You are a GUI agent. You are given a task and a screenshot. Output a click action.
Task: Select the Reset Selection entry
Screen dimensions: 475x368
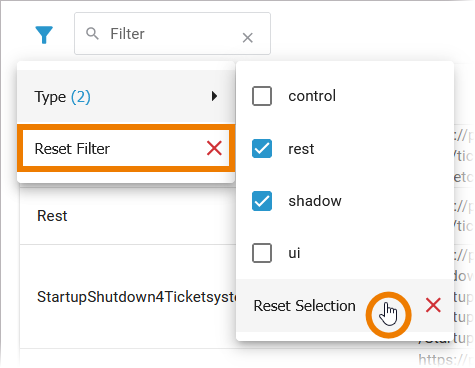point(345,305)
